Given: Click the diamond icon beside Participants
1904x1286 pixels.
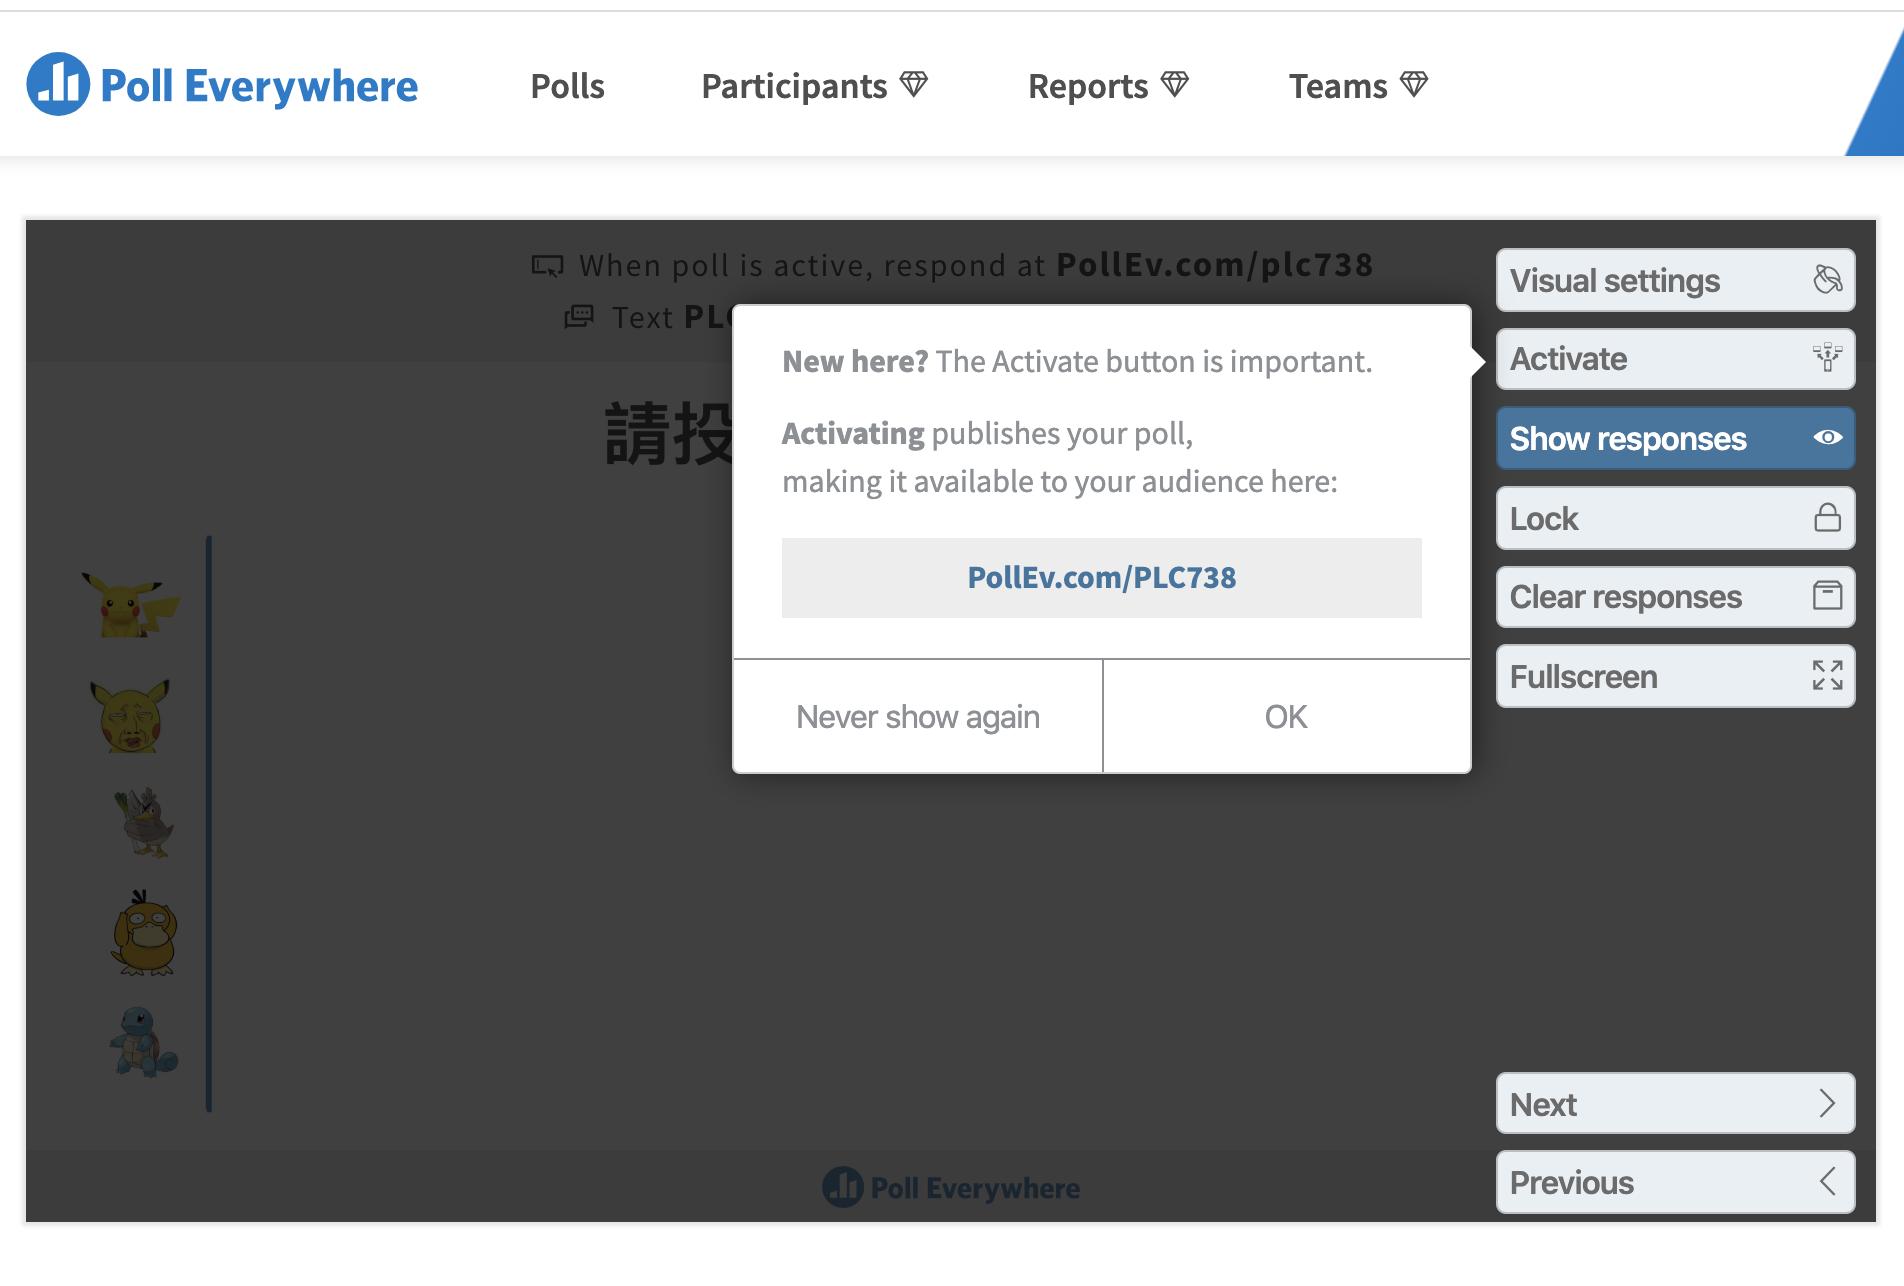Looking at the screenshot, I should pos(914,84).
